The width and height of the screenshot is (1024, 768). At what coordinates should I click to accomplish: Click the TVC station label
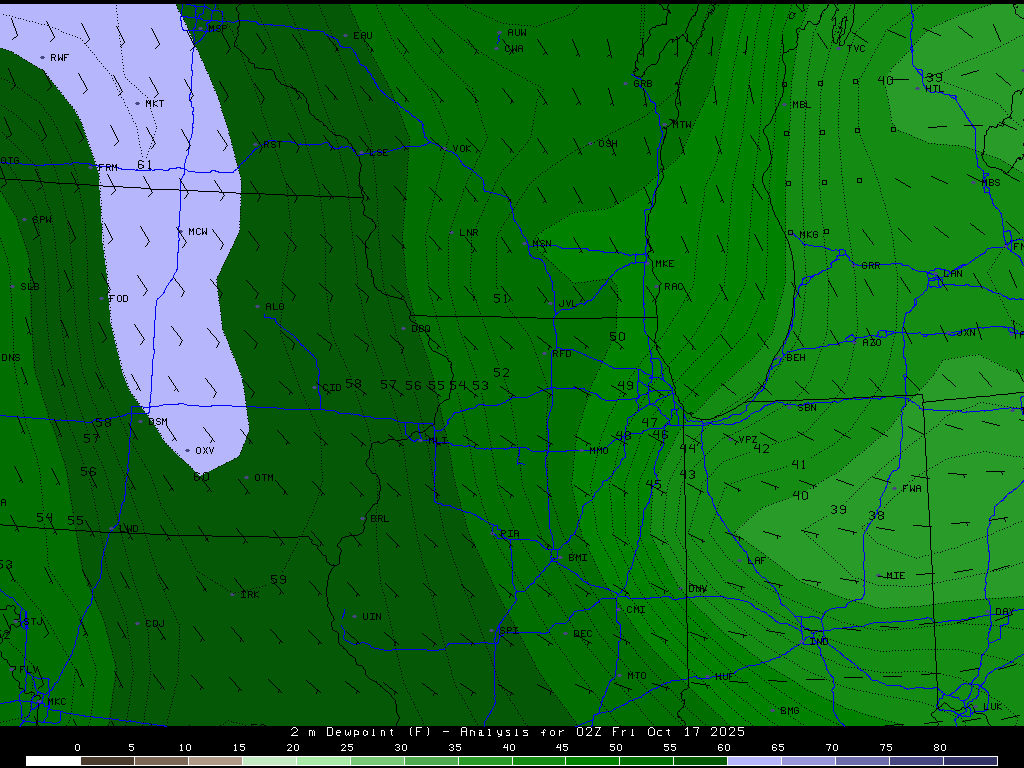856,48
